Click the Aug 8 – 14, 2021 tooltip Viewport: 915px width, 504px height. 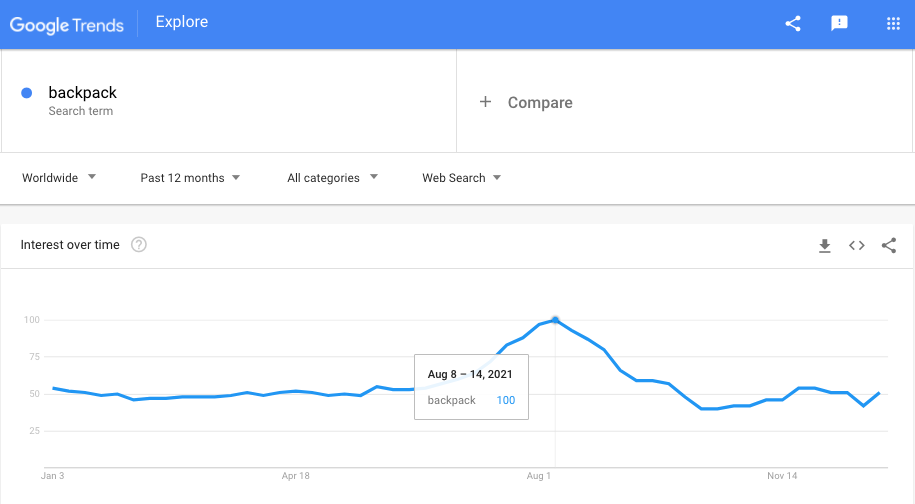coord(471,386)
